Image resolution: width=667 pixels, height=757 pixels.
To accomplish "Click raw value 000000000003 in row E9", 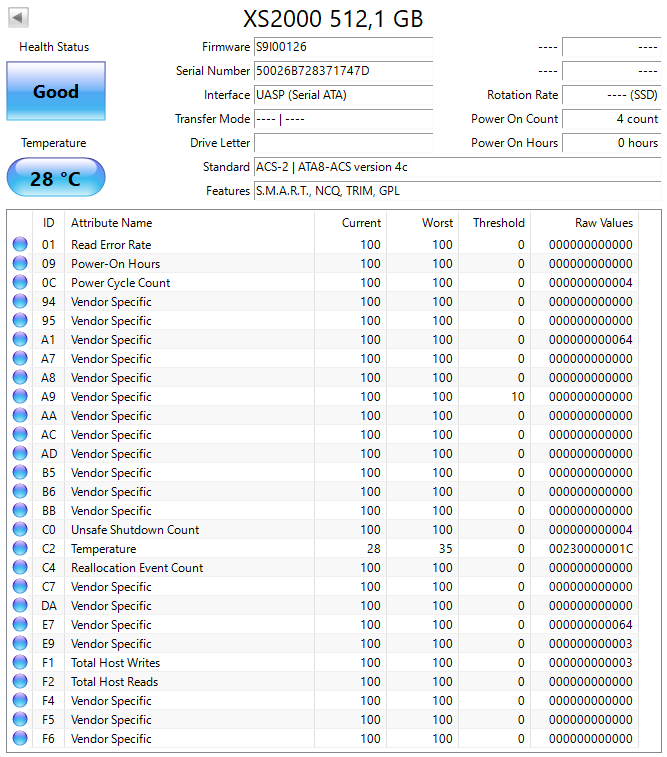I will coord(590,644).
